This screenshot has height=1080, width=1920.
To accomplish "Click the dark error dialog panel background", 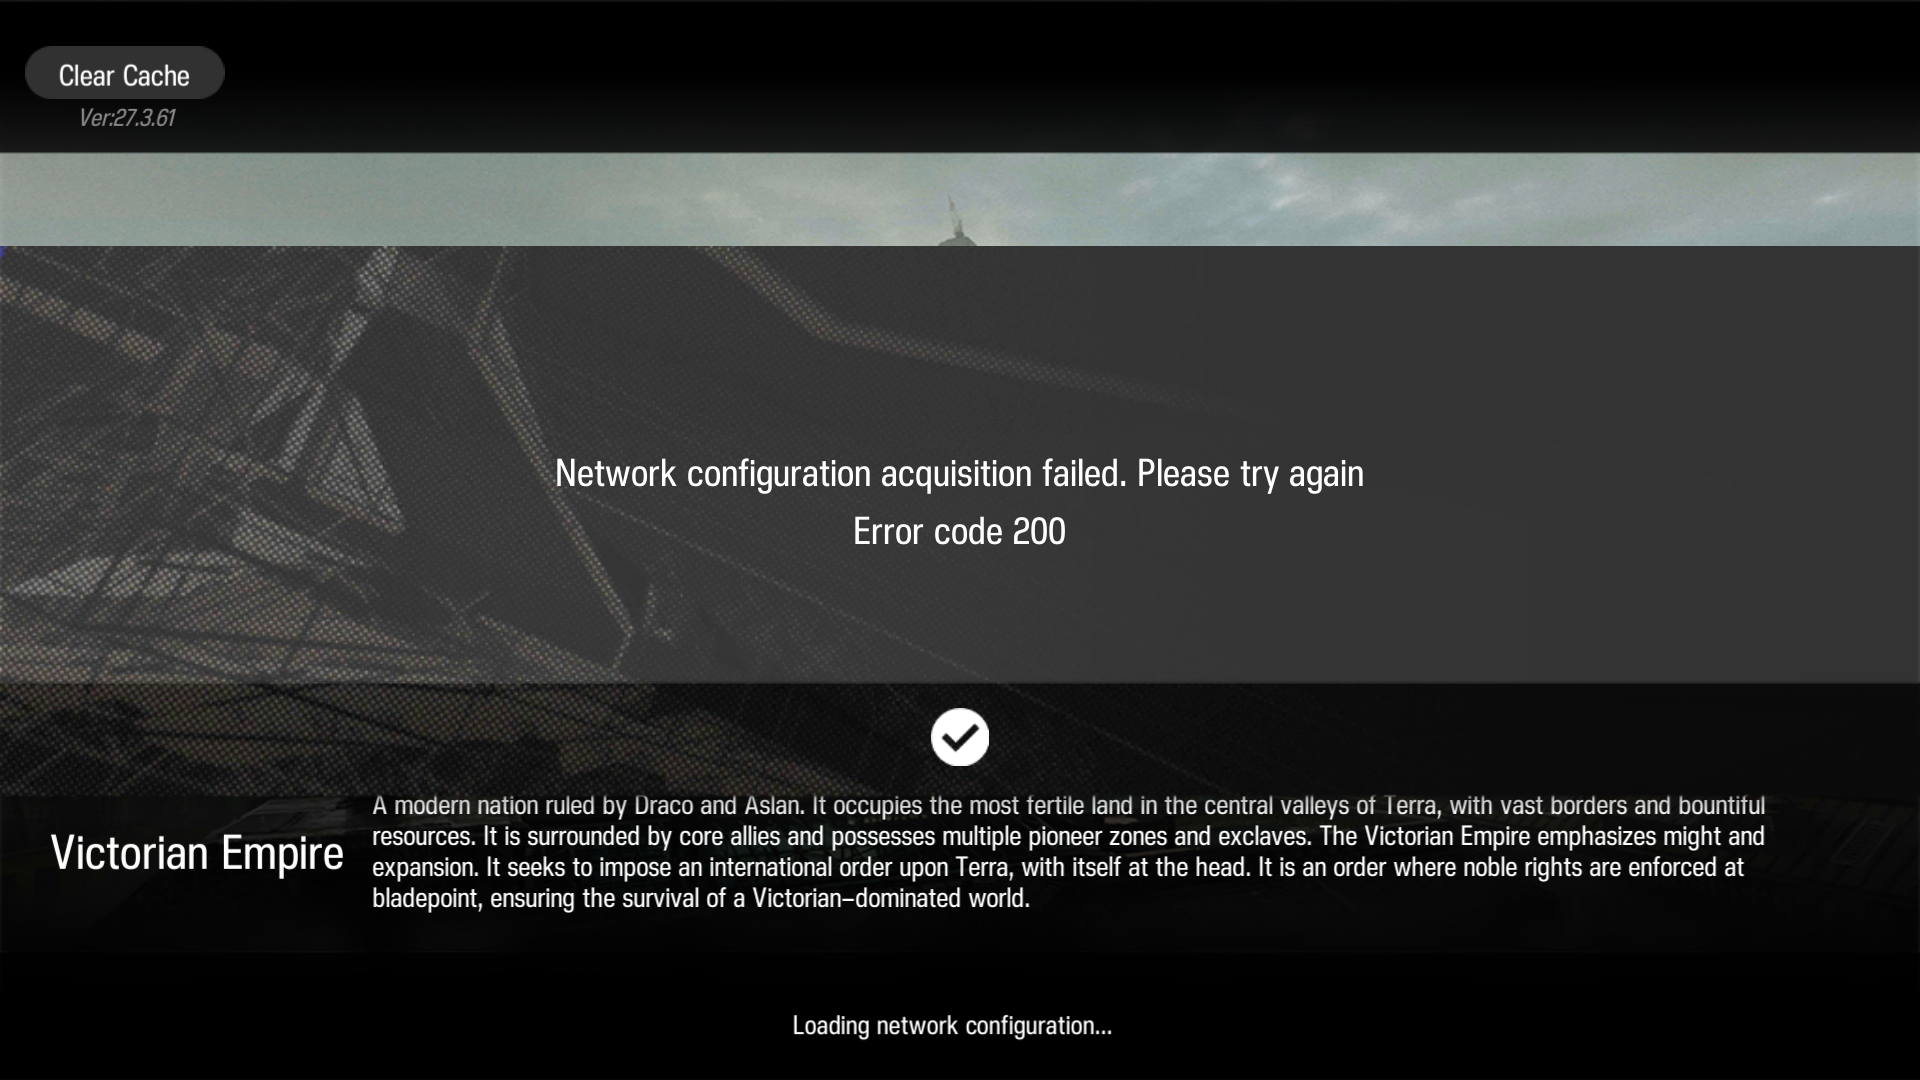I will (960, 620).
